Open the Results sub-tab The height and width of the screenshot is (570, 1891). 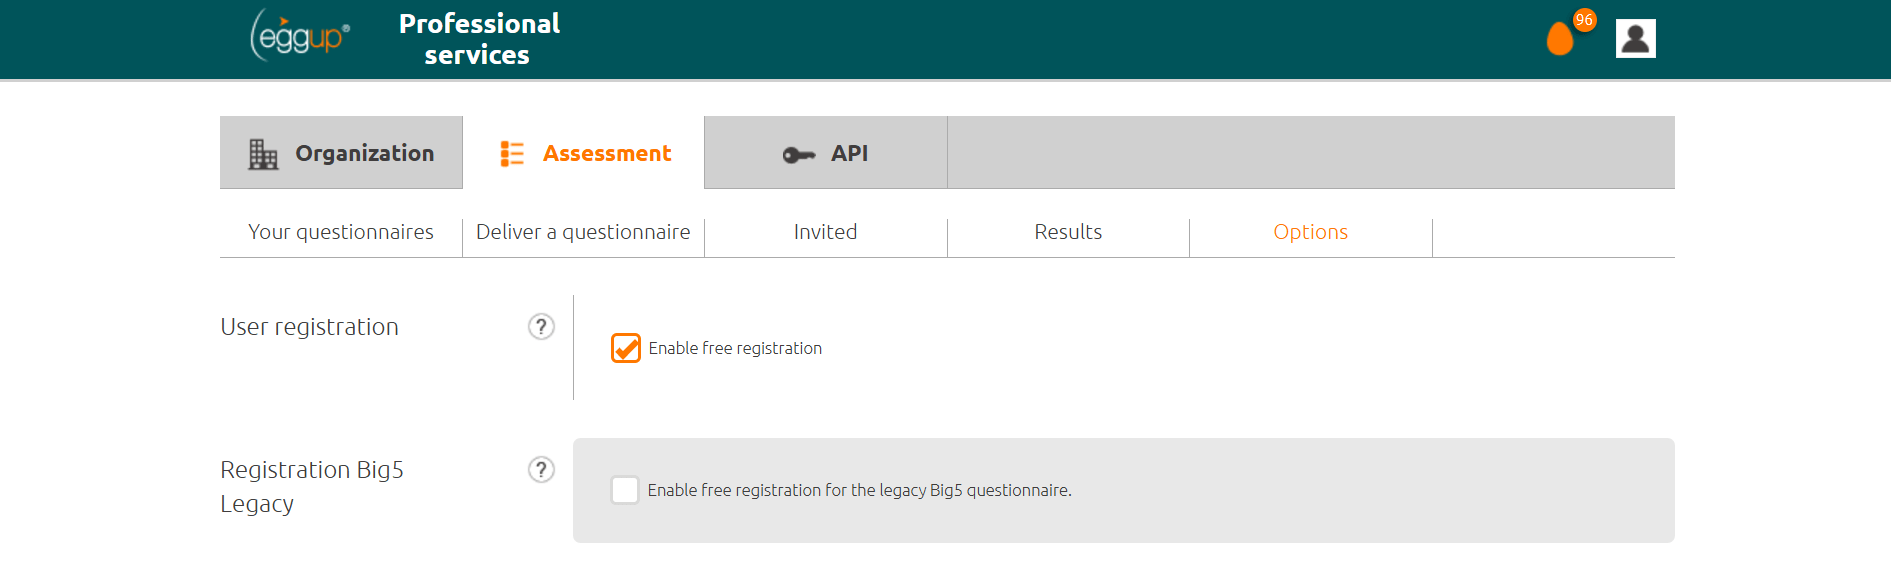pos(1069,232)
